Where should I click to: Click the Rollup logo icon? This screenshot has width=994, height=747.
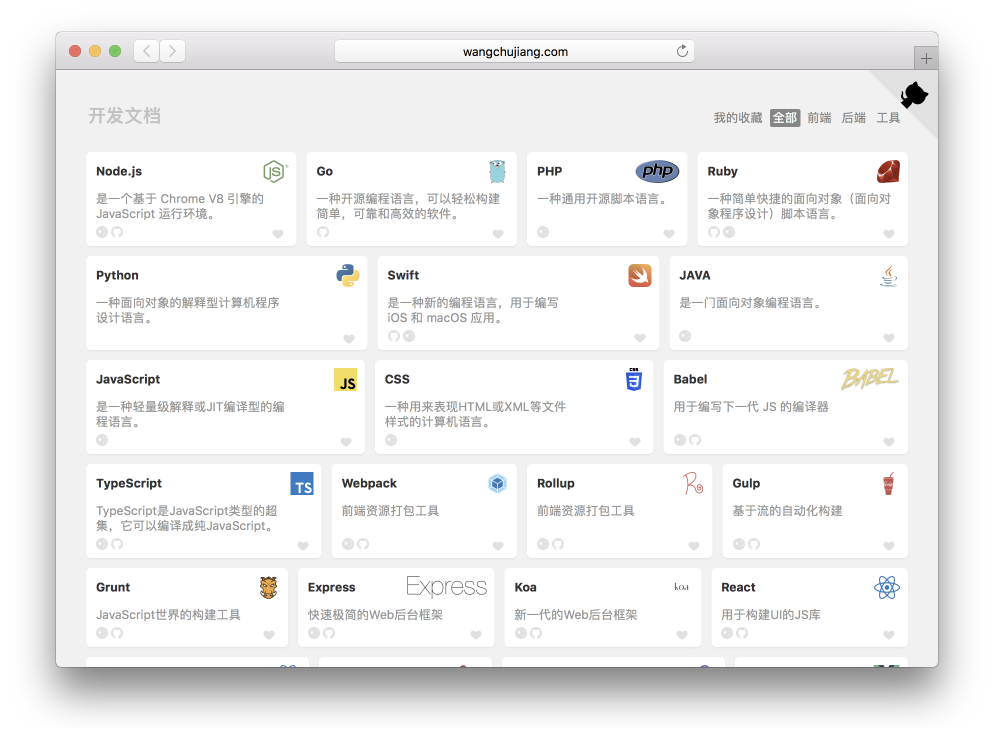[693, 483]
